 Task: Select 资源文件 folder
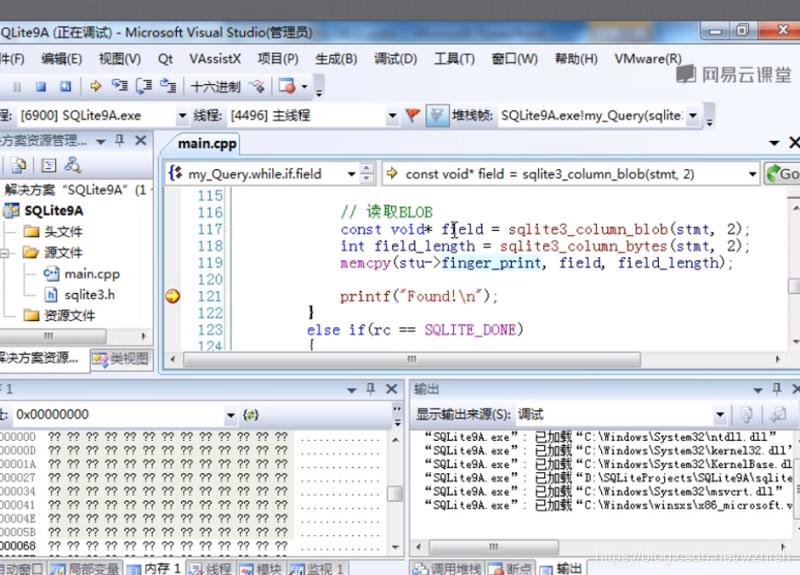pyautogui.click(x=69, y=316)
